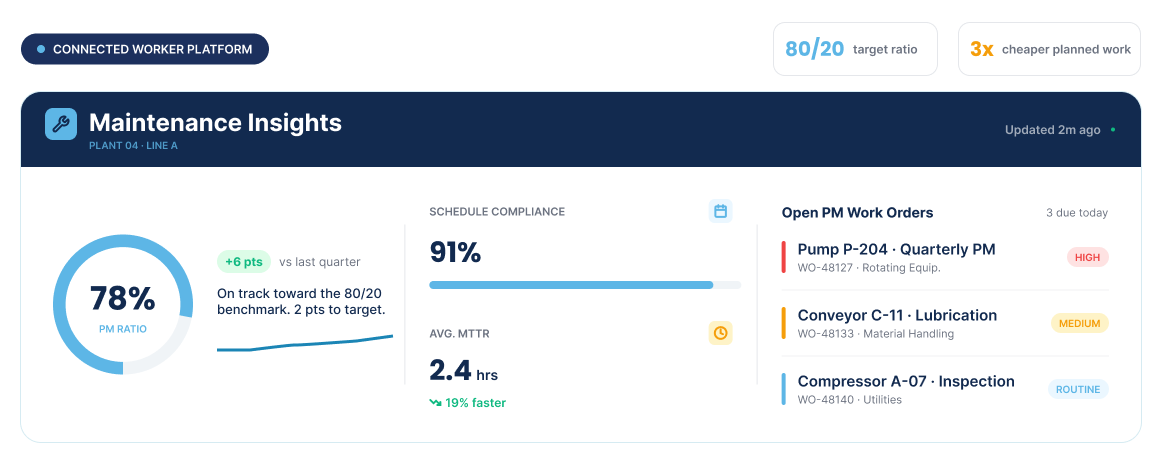Click the AVG. MTTR label
Image resolution: width=1162 pixels, height=463 pixels.
459,334
